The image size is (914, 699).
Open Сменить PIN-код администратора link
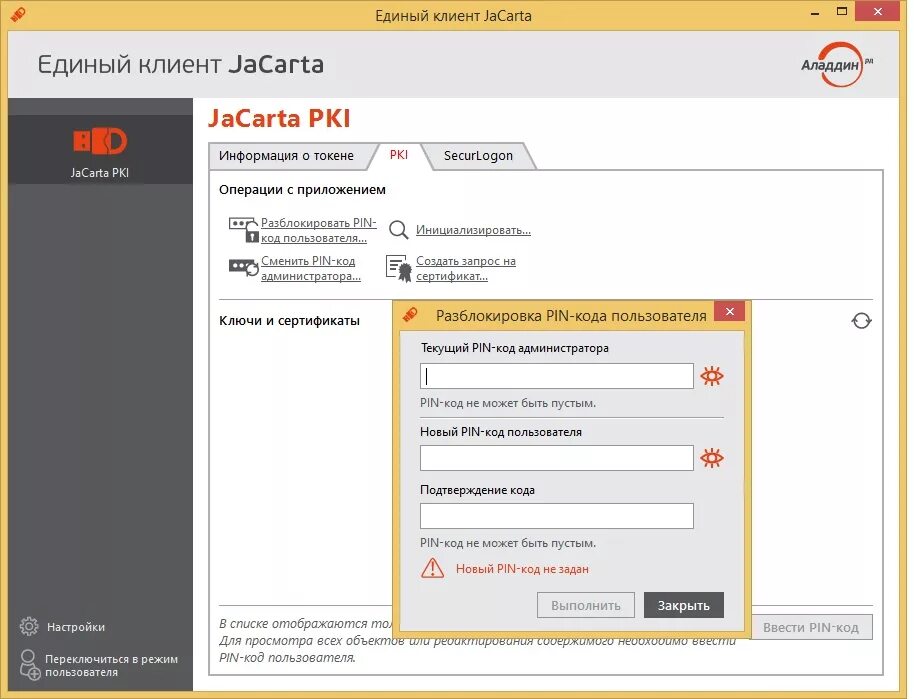[x=311, y=268]
